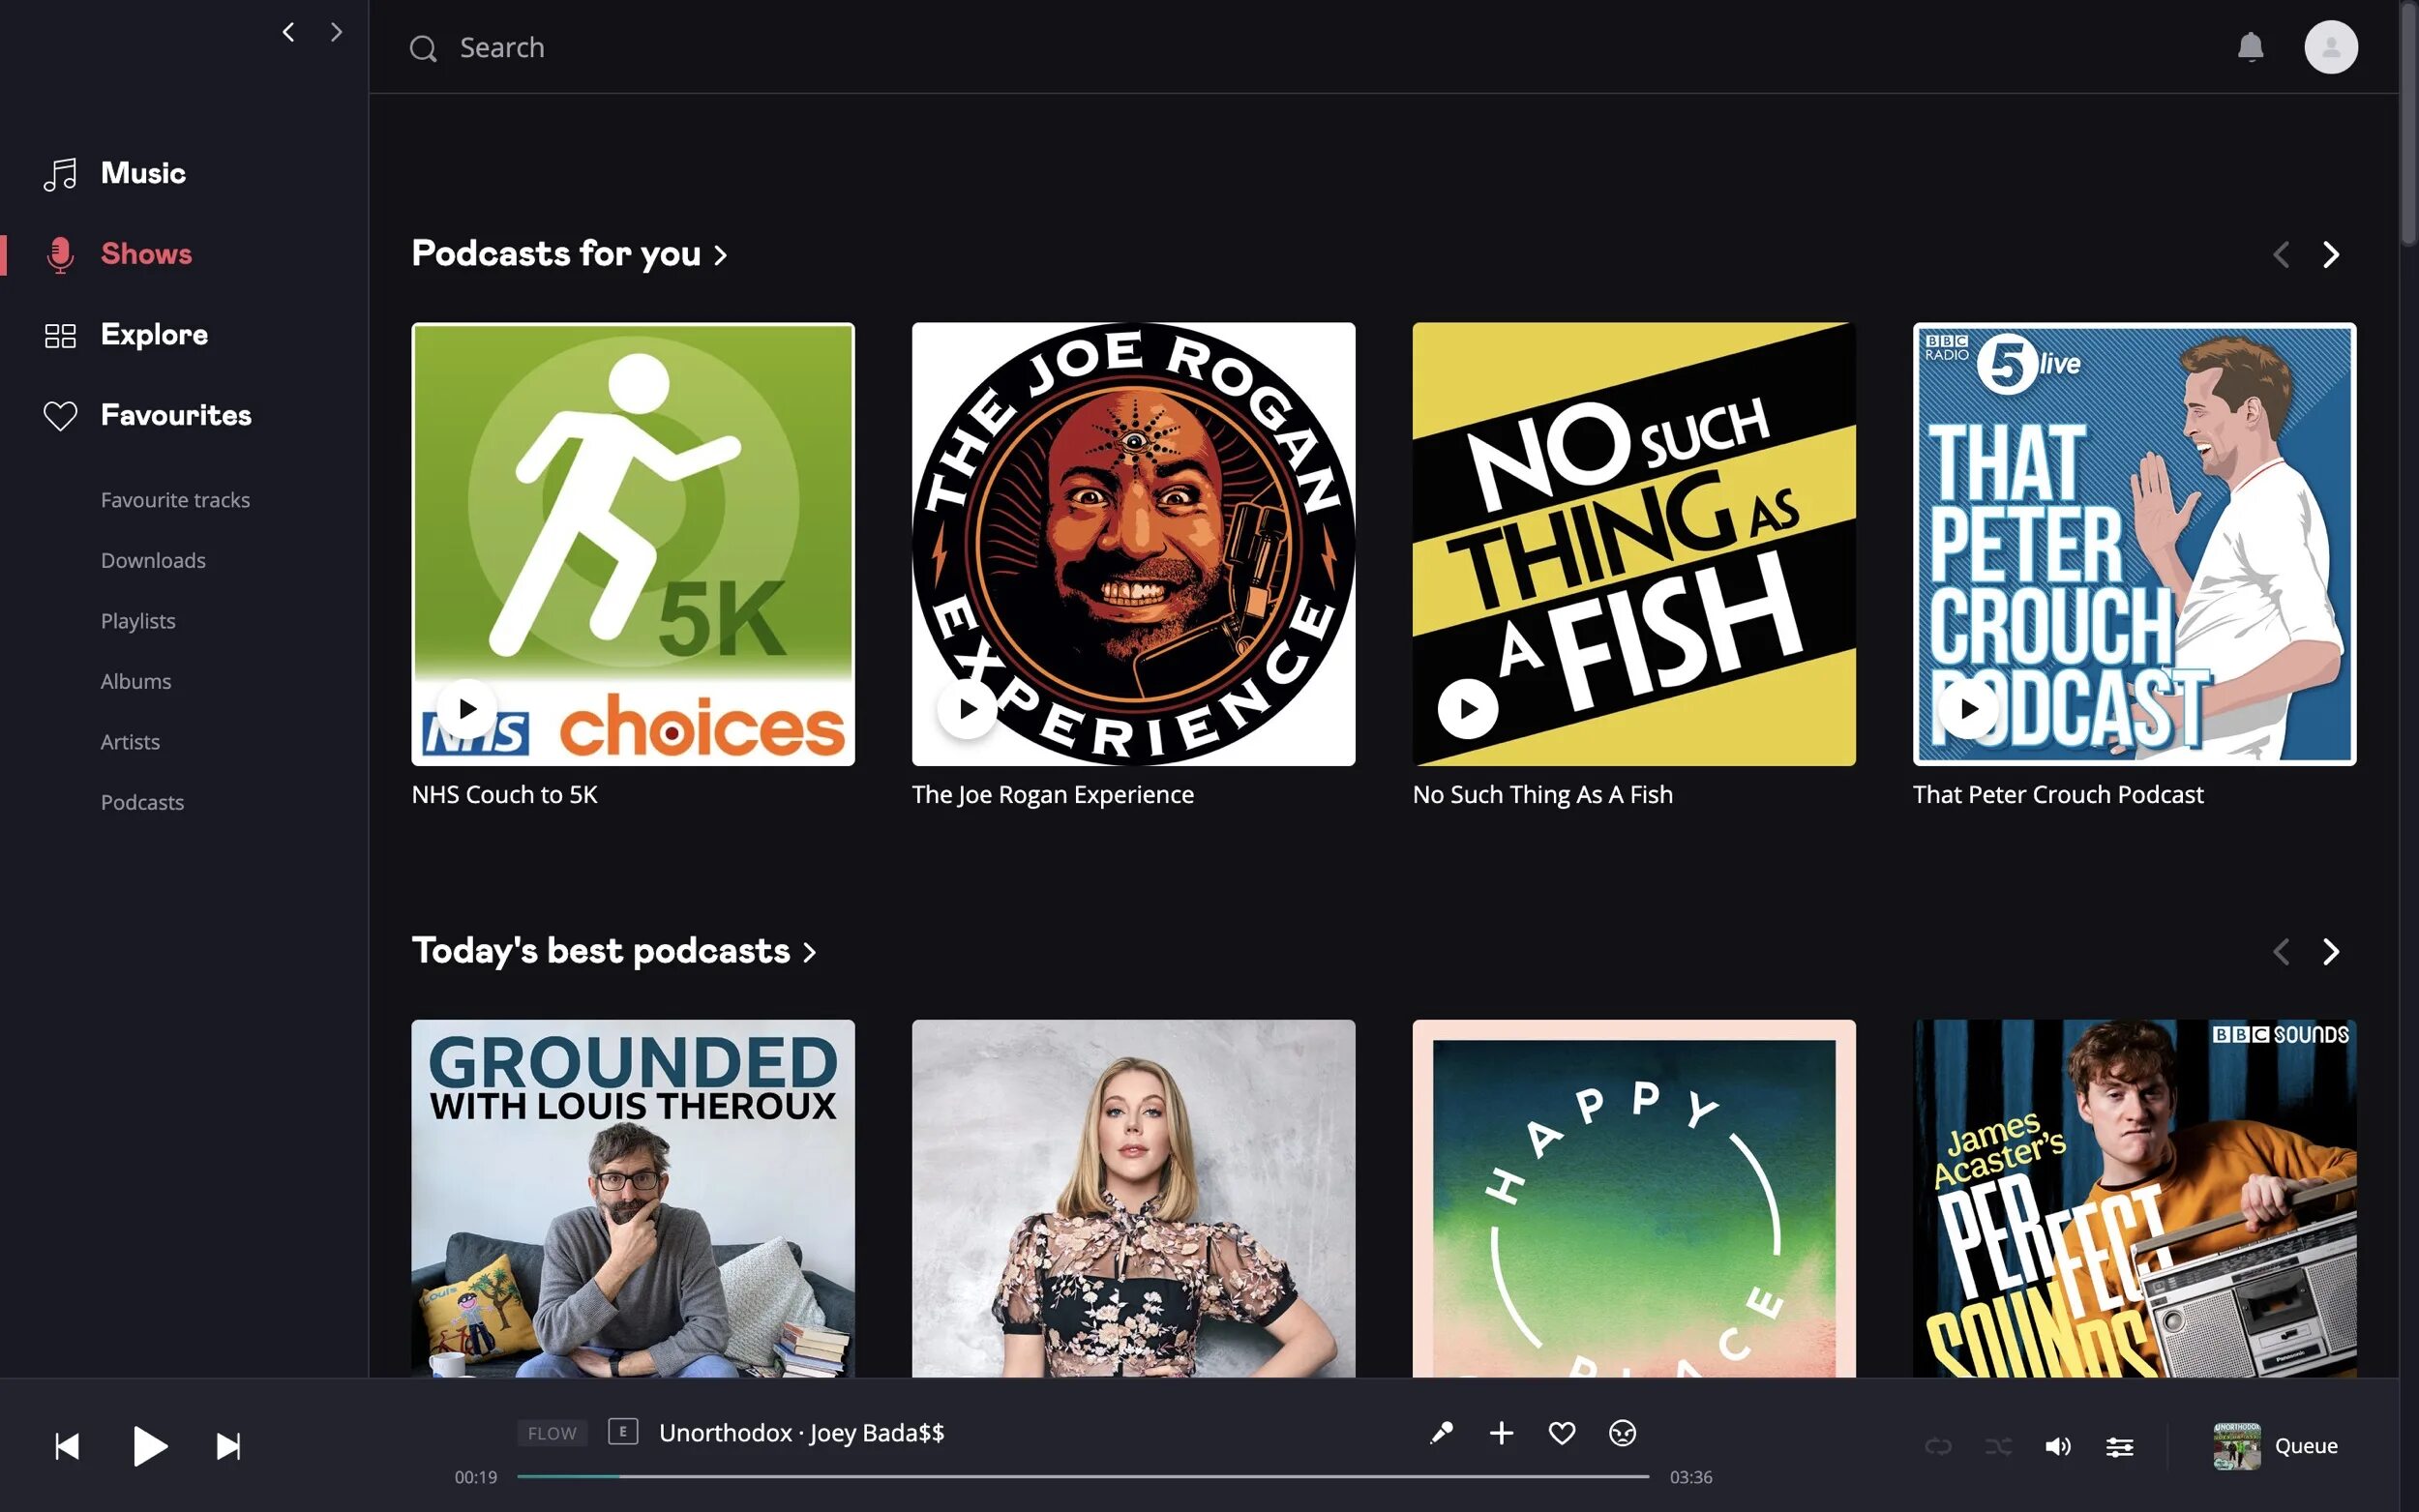Screen dimensions: 2419x1512
Task: Open the NHS Couch to 5K title
Action: [504, 795]
